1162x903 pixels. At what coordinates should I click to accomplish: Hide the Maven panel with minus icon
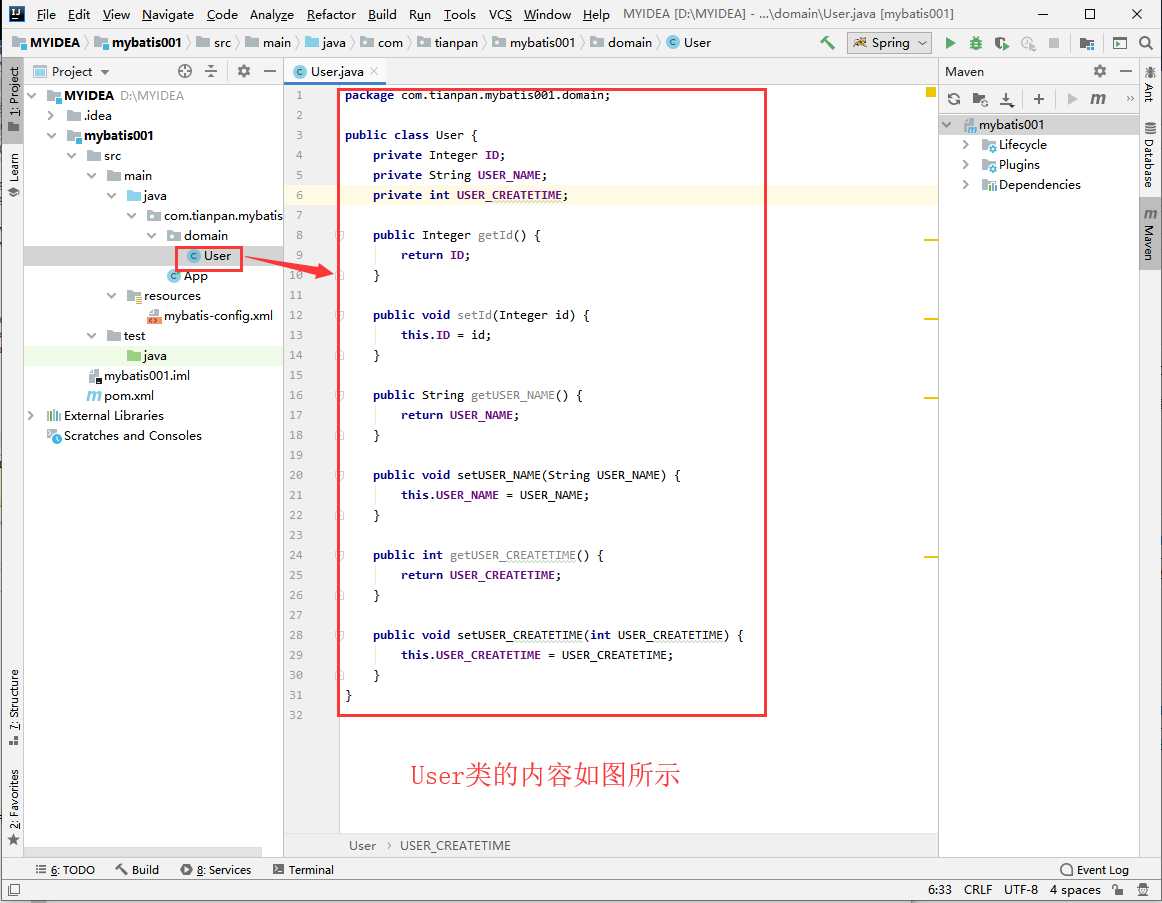1126,71
